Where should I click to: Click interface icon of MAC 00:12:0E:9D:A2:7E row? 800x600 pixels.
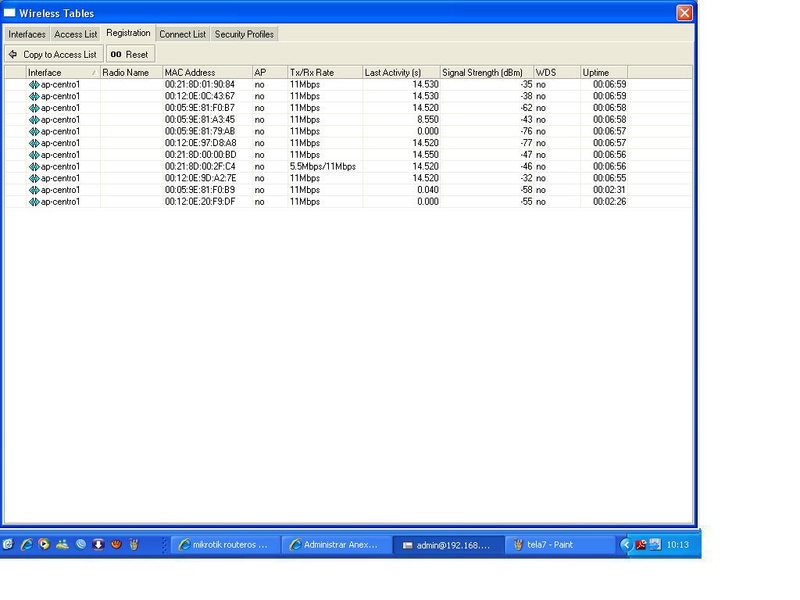34,179
